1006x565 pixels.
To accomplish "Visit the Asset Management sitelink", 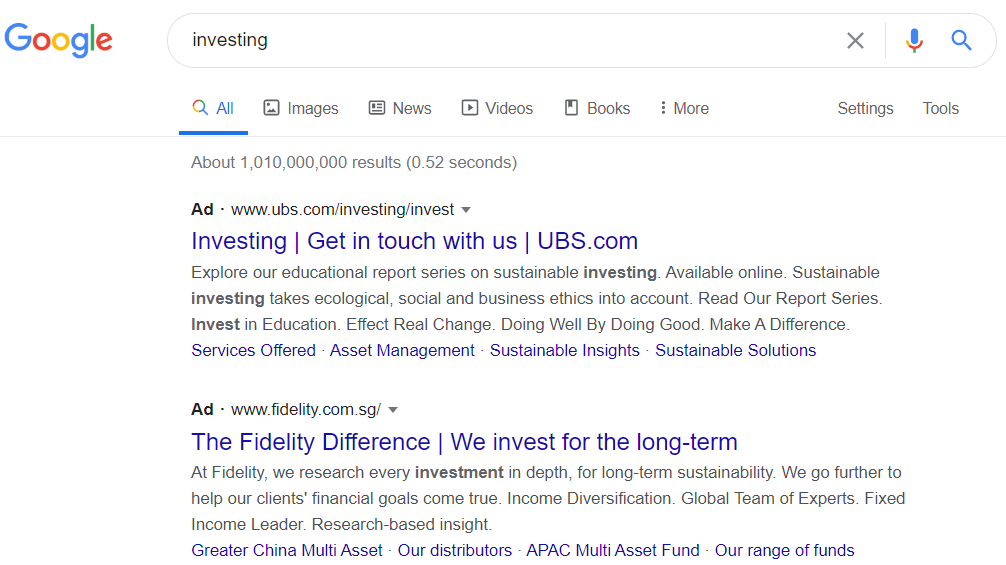I will [x=402, y=350].
